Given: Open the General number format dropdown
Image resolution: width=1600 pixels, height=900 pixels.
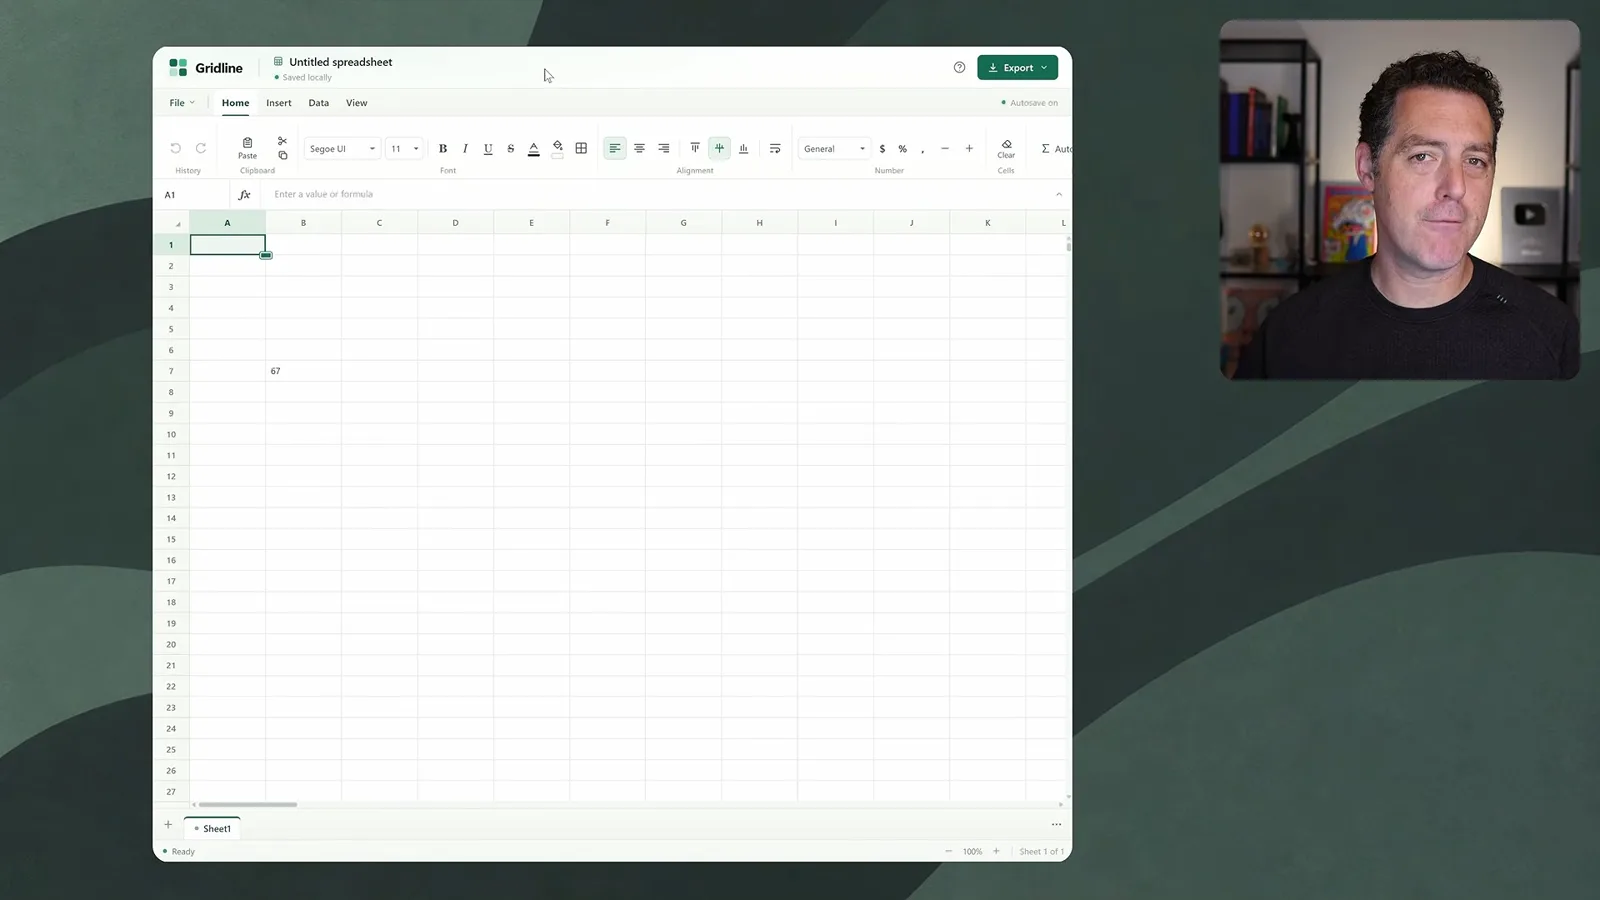Looking at the screenshot, I should point(834,148).
